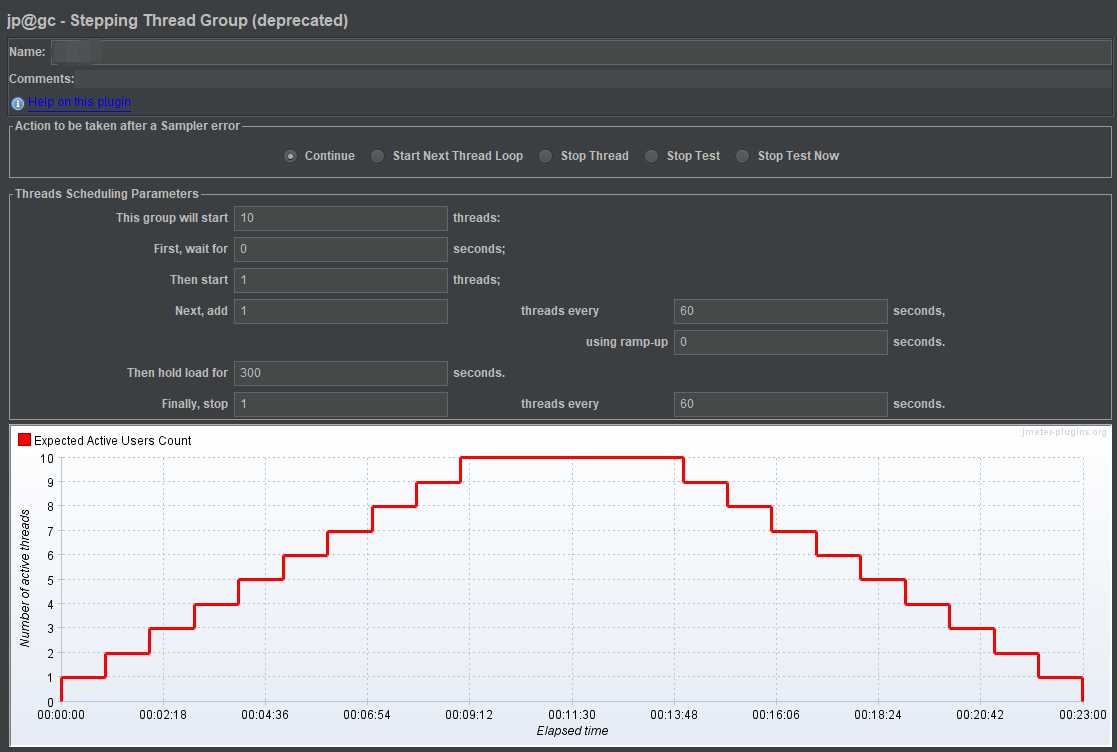Open the 'Help on this plugin' link
The image size is (1117, 752).
pyautogui.click(x=79, y=102)
